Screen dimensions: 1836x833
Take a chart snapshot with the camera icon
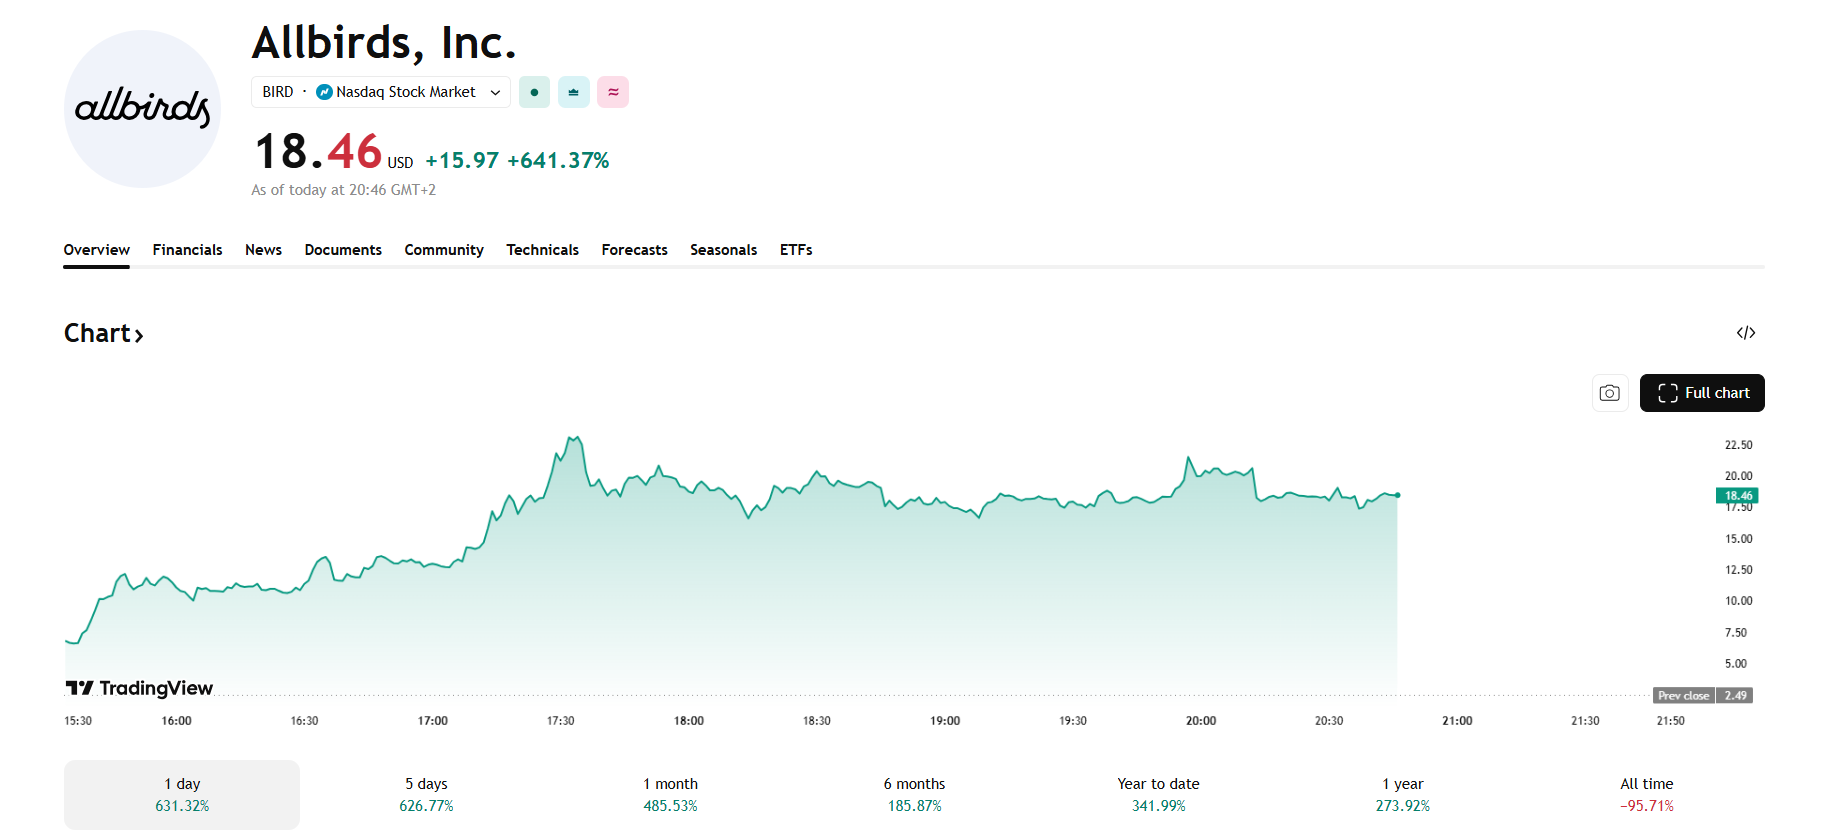[1610, 393]
